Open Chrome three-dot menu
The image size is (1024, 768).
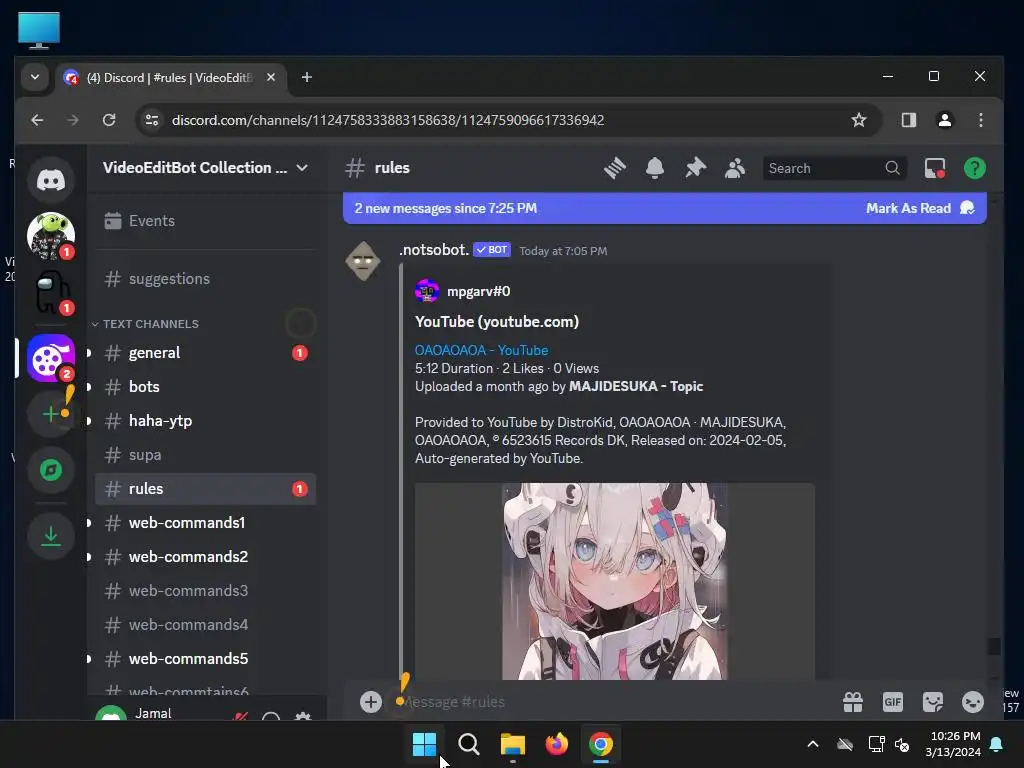(980, 120)
